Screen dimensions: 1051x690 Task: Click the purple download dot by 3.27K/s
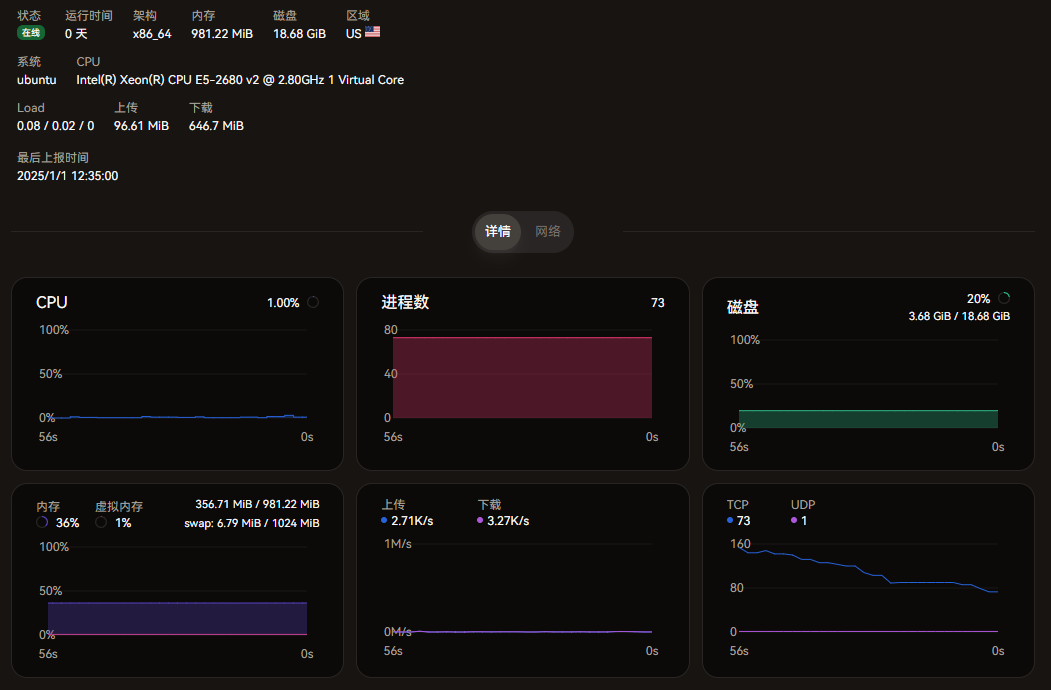[480, 520]
